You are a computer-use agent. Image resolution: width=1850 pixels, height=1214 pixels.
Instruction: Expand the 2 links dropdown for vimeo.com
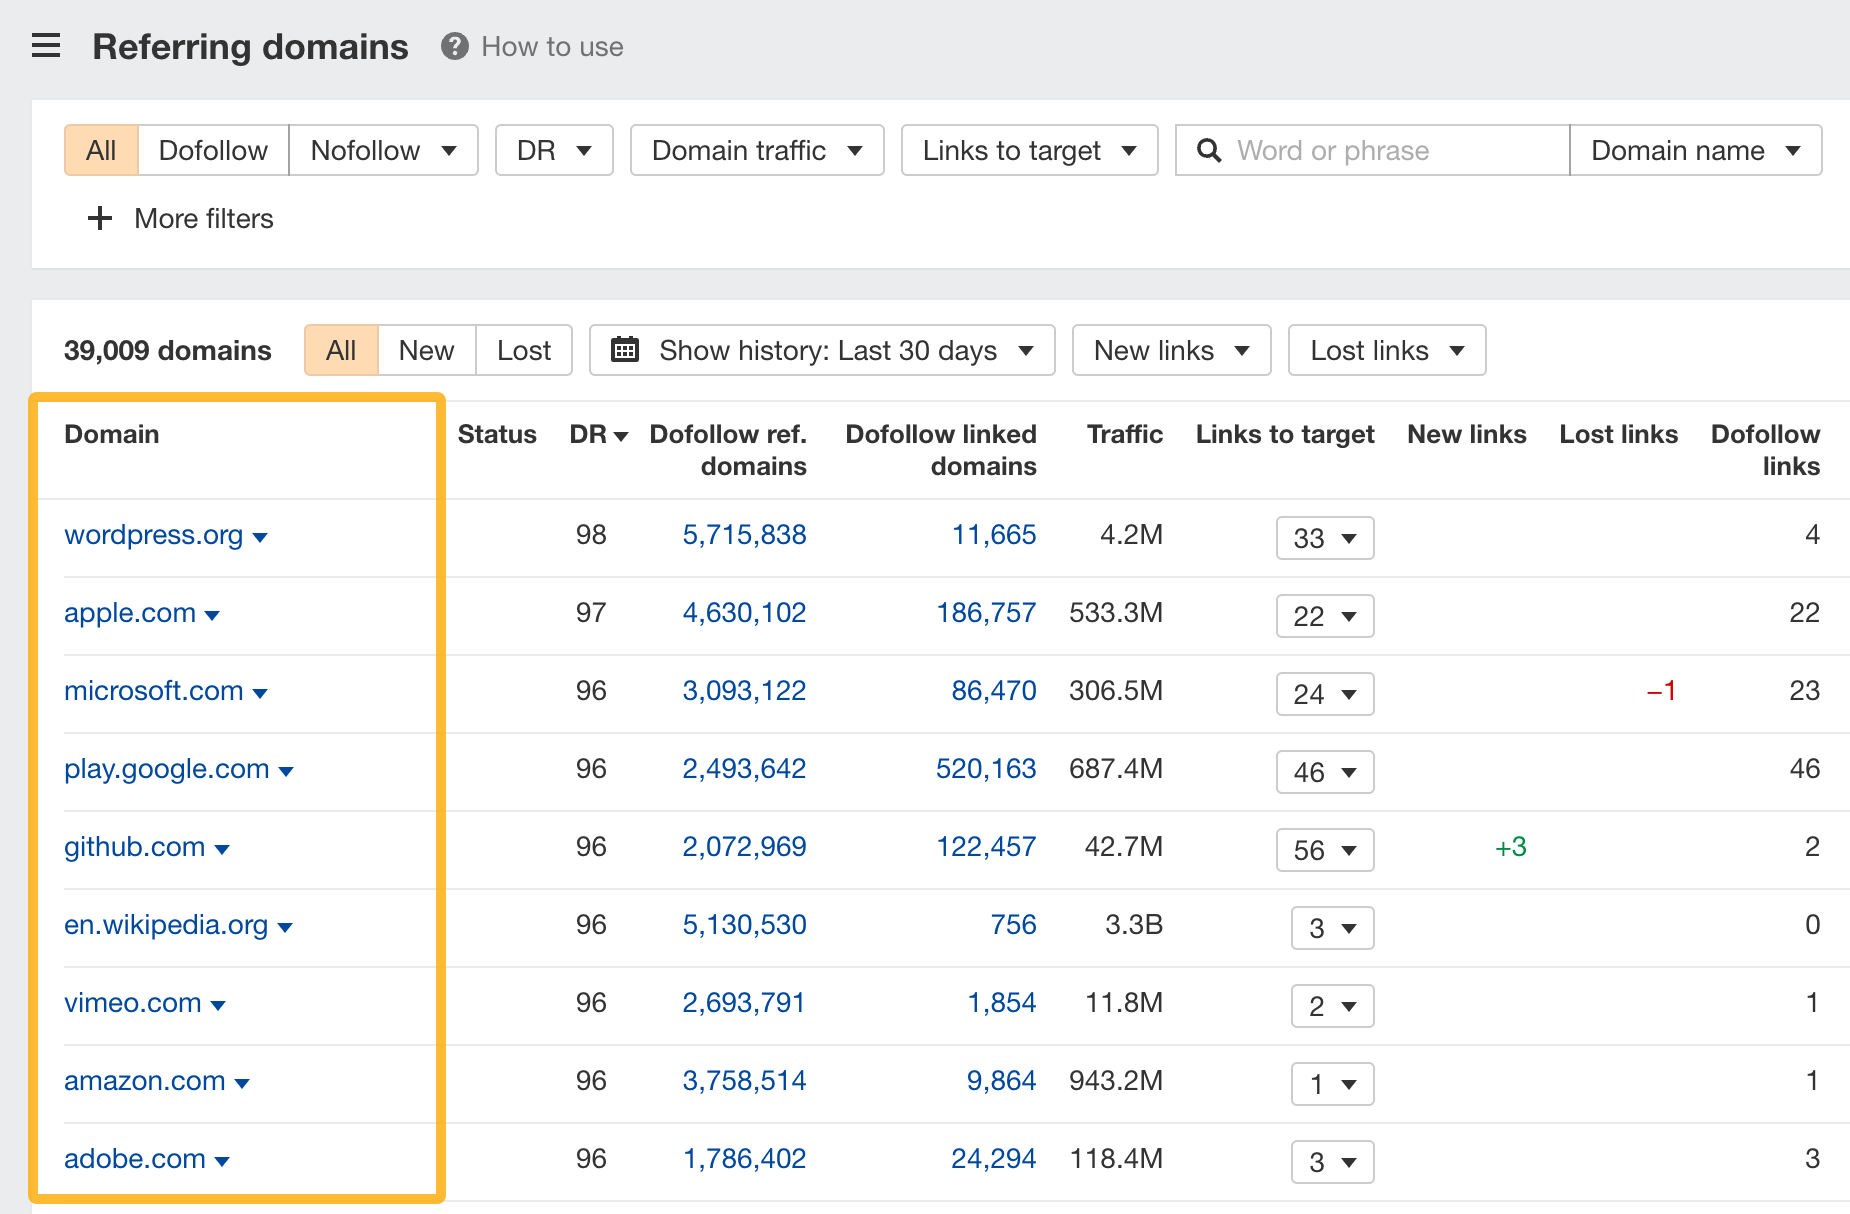[1333, 1006]
